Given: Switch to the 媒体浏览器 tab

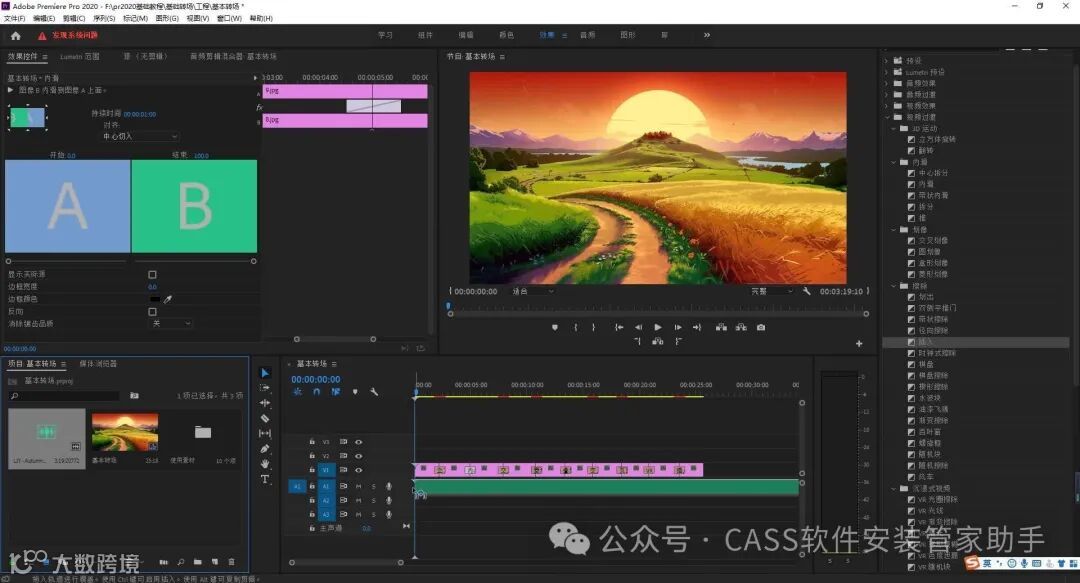Looking at the screenshot, I should coord(98,364).
